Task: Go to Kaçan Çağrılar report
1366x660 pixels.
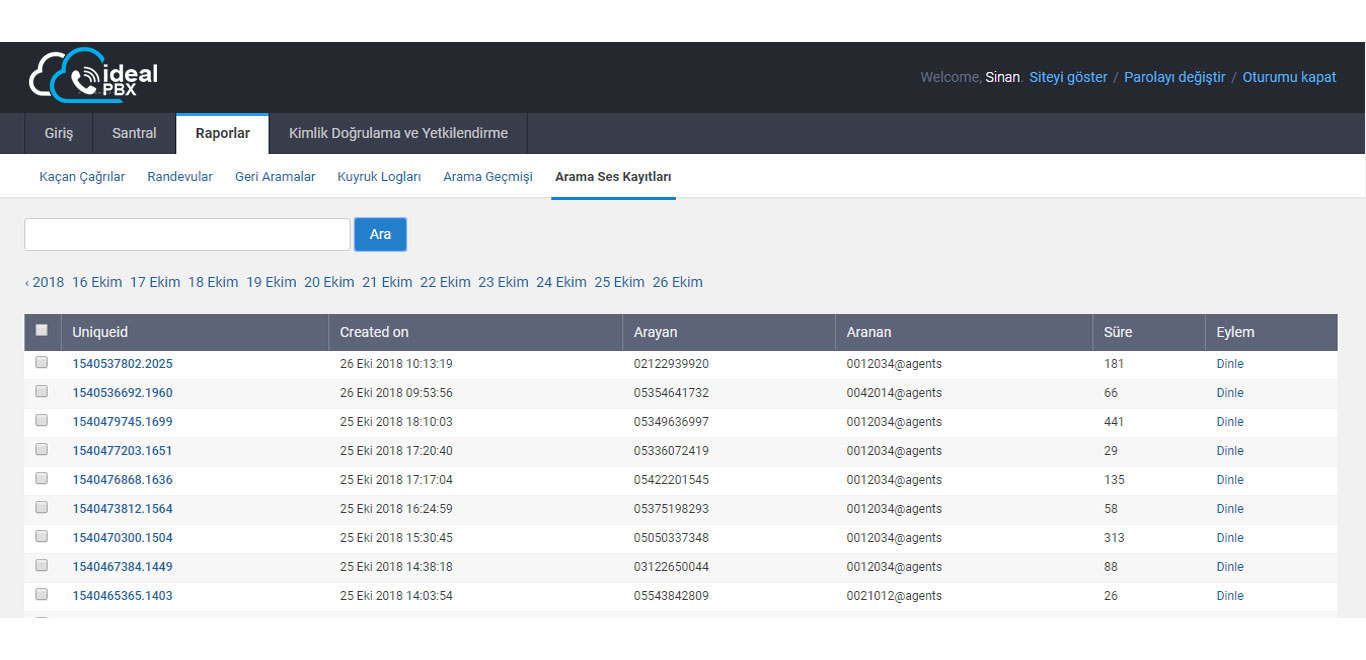Action: (x=82, y=177)
